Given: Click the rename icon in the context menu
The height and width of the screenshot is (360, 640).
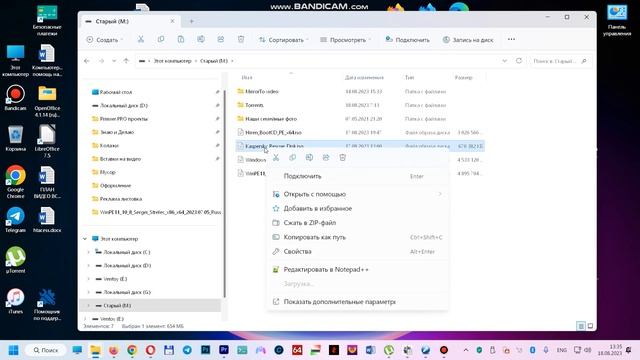Looking at the screenshot, I should (x=309, y=158).
